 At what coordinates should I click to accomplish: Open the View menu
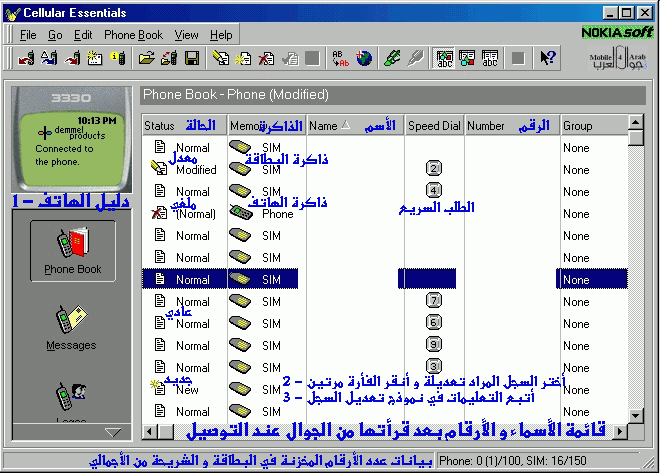click(x=186, y=35)
